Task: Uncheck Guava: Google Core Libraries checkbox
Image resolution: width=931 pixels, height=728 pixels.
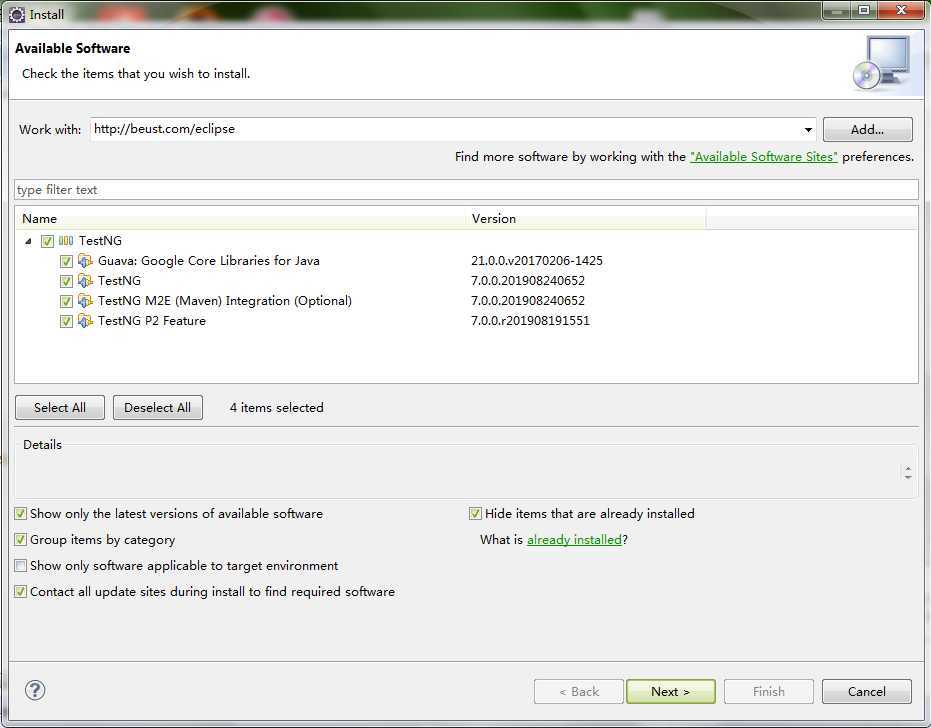Action: tap(66, 261)
